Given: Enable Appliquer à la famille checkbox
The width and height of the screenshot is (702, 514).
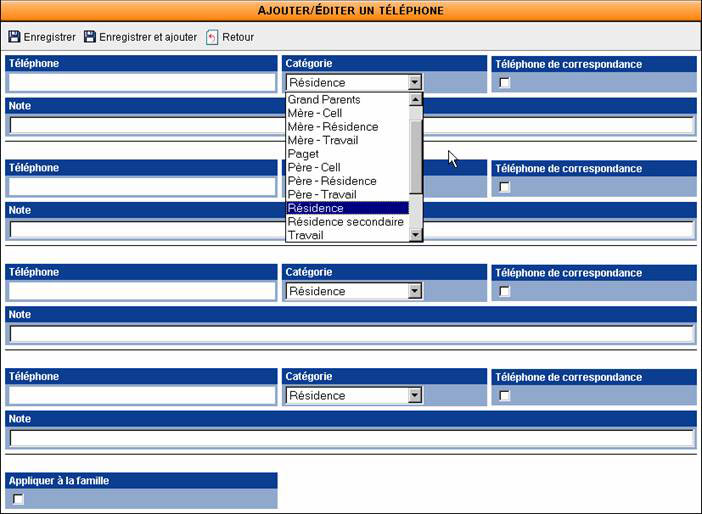Looking at the screenshot, I should (x=18, y=499).
